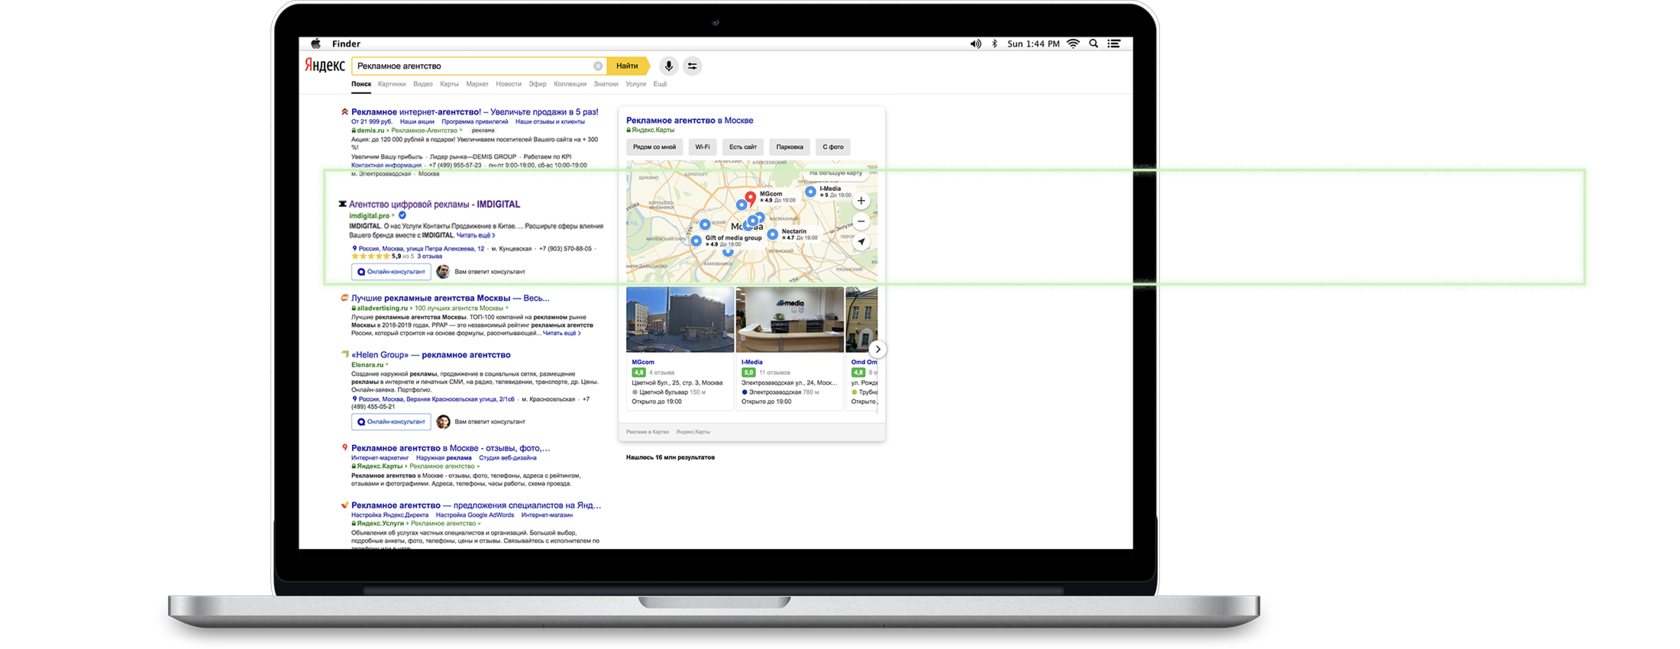The width and height of the screenshot is (1680, 649).
Task: Open the Ещё tab menu
Action: [x=660, y=84]
